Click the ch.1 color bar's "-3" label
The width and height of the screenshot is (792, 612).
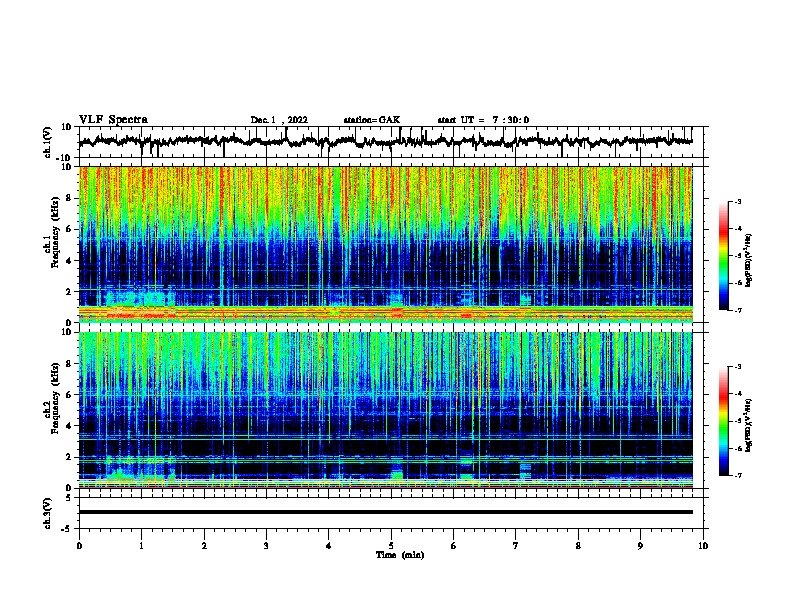738,202
